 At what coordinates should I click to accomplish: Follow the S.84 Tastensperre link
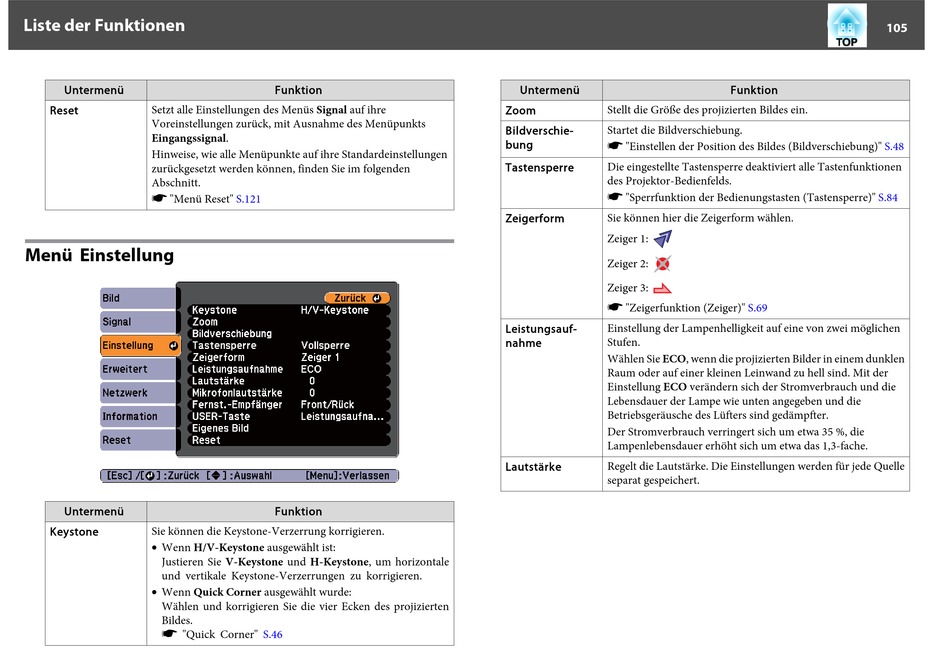pyautogui.click(x=888, y=198)
